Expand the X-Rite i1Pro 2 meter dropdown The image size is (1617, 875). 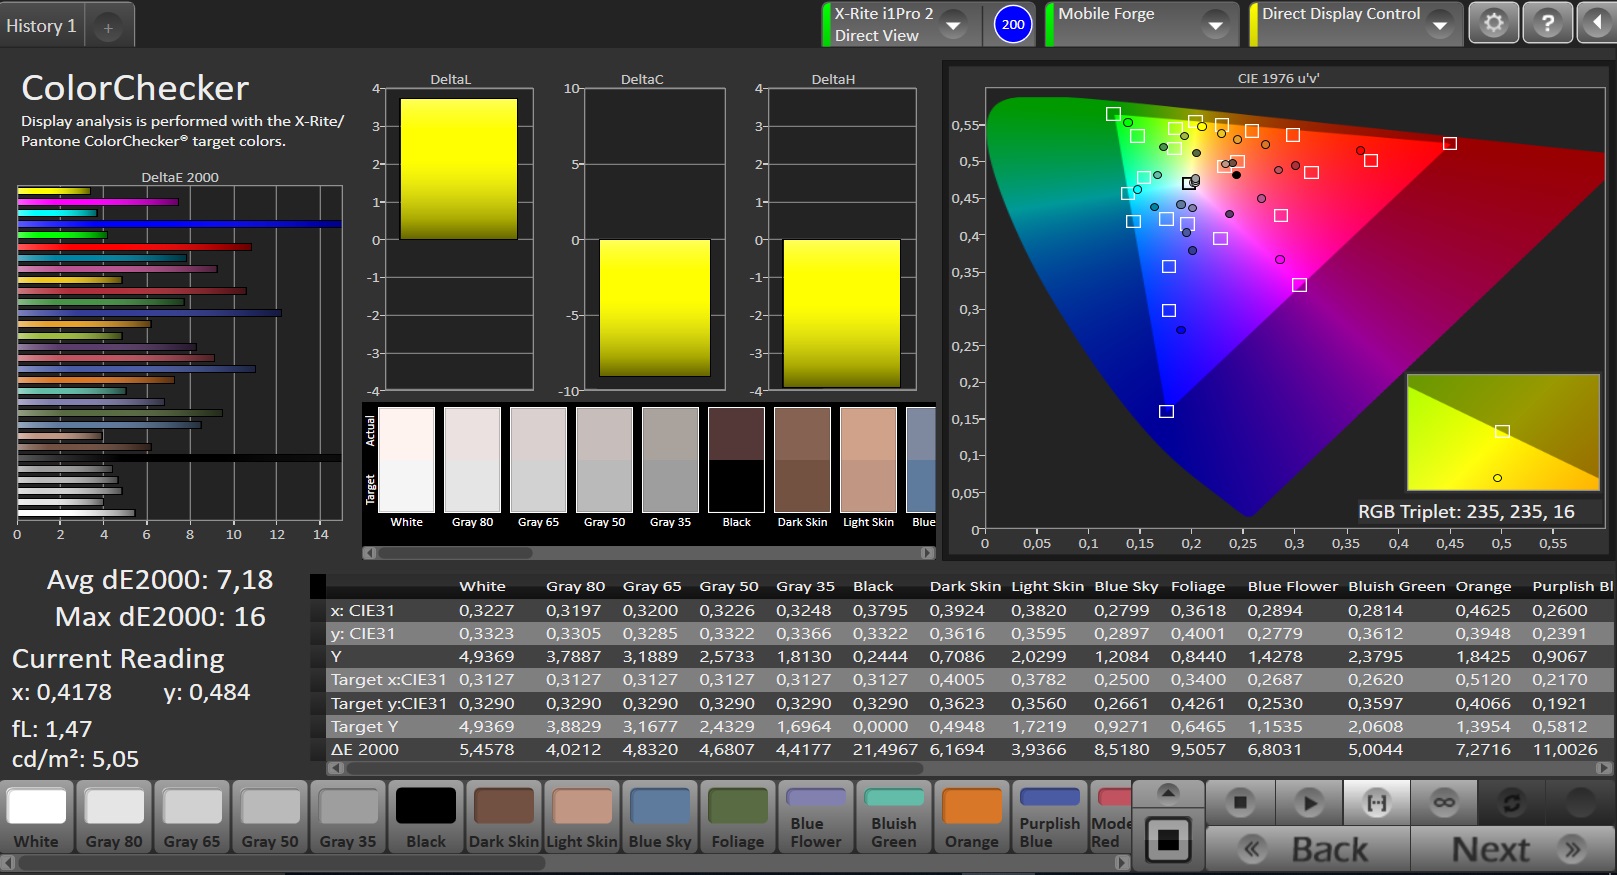click(x=954, y=25)
